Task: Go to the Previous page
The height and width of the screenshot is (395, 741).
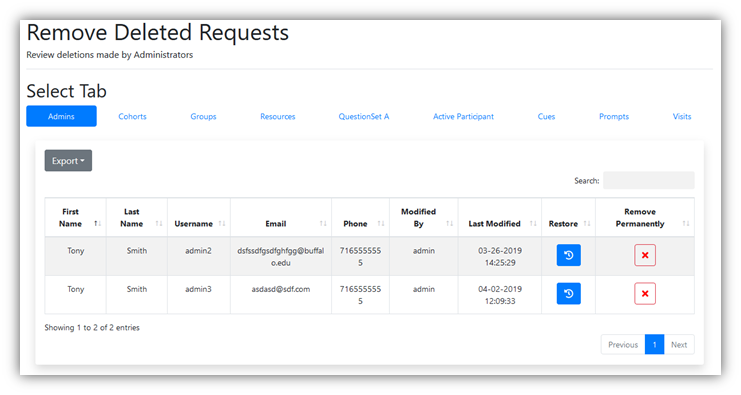Action: (623, 344)
